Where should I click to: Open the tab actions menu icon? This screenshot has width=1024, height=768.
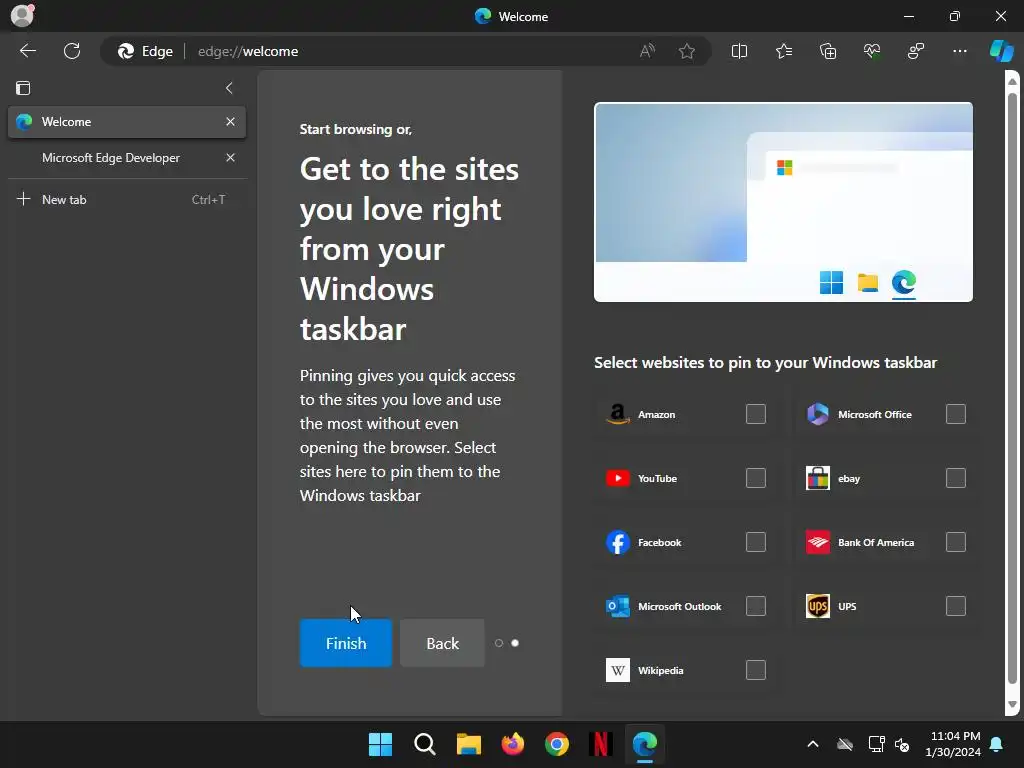click(x=23, y=88)
